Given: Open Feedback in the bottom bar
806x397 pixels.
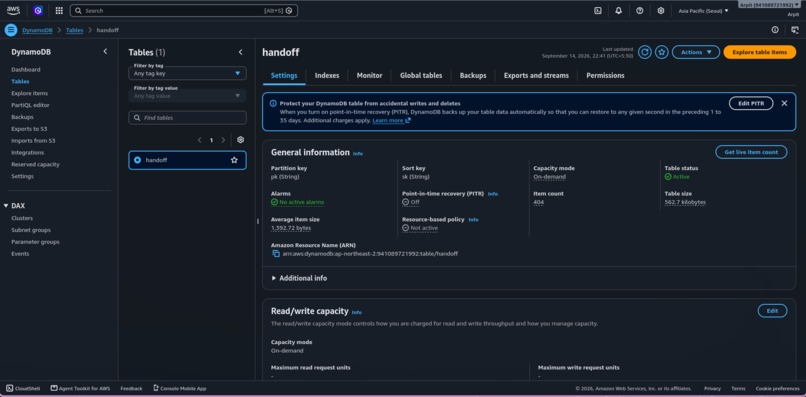Looking at the screenshot, I should 131,388.
